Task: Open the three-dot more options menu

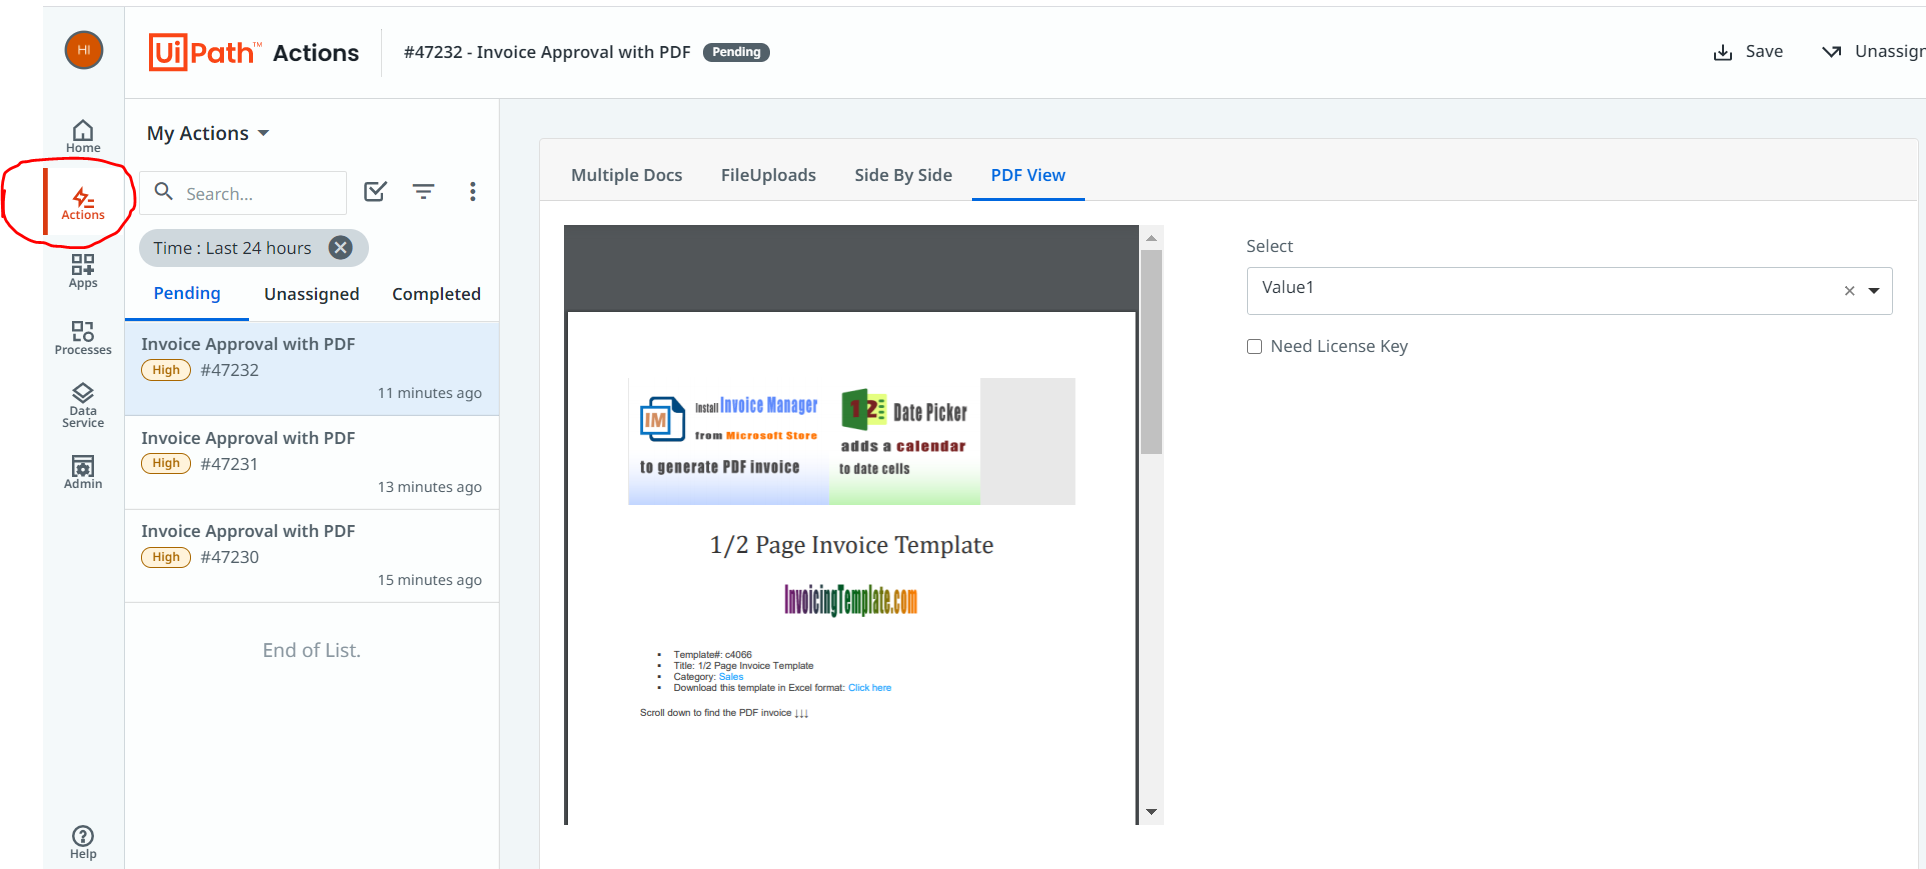Action: point(473,192)
